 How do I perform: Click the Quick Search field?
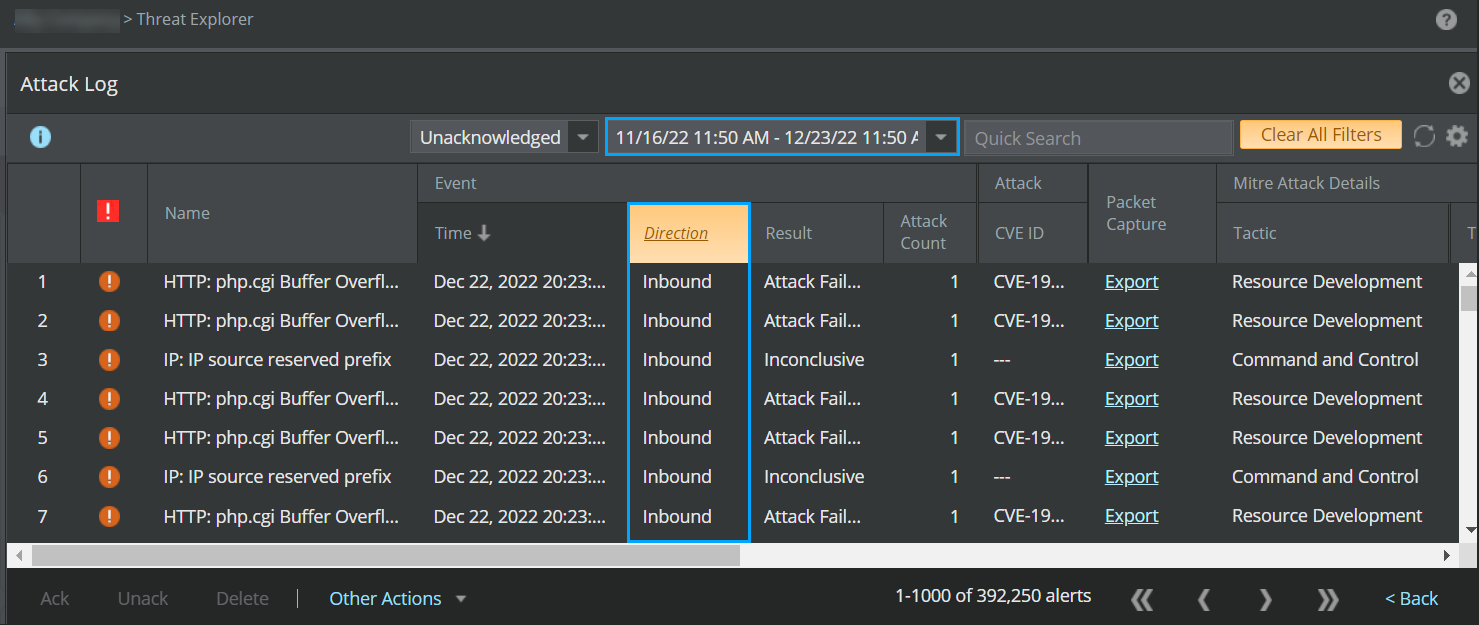tap(1098, 138)
